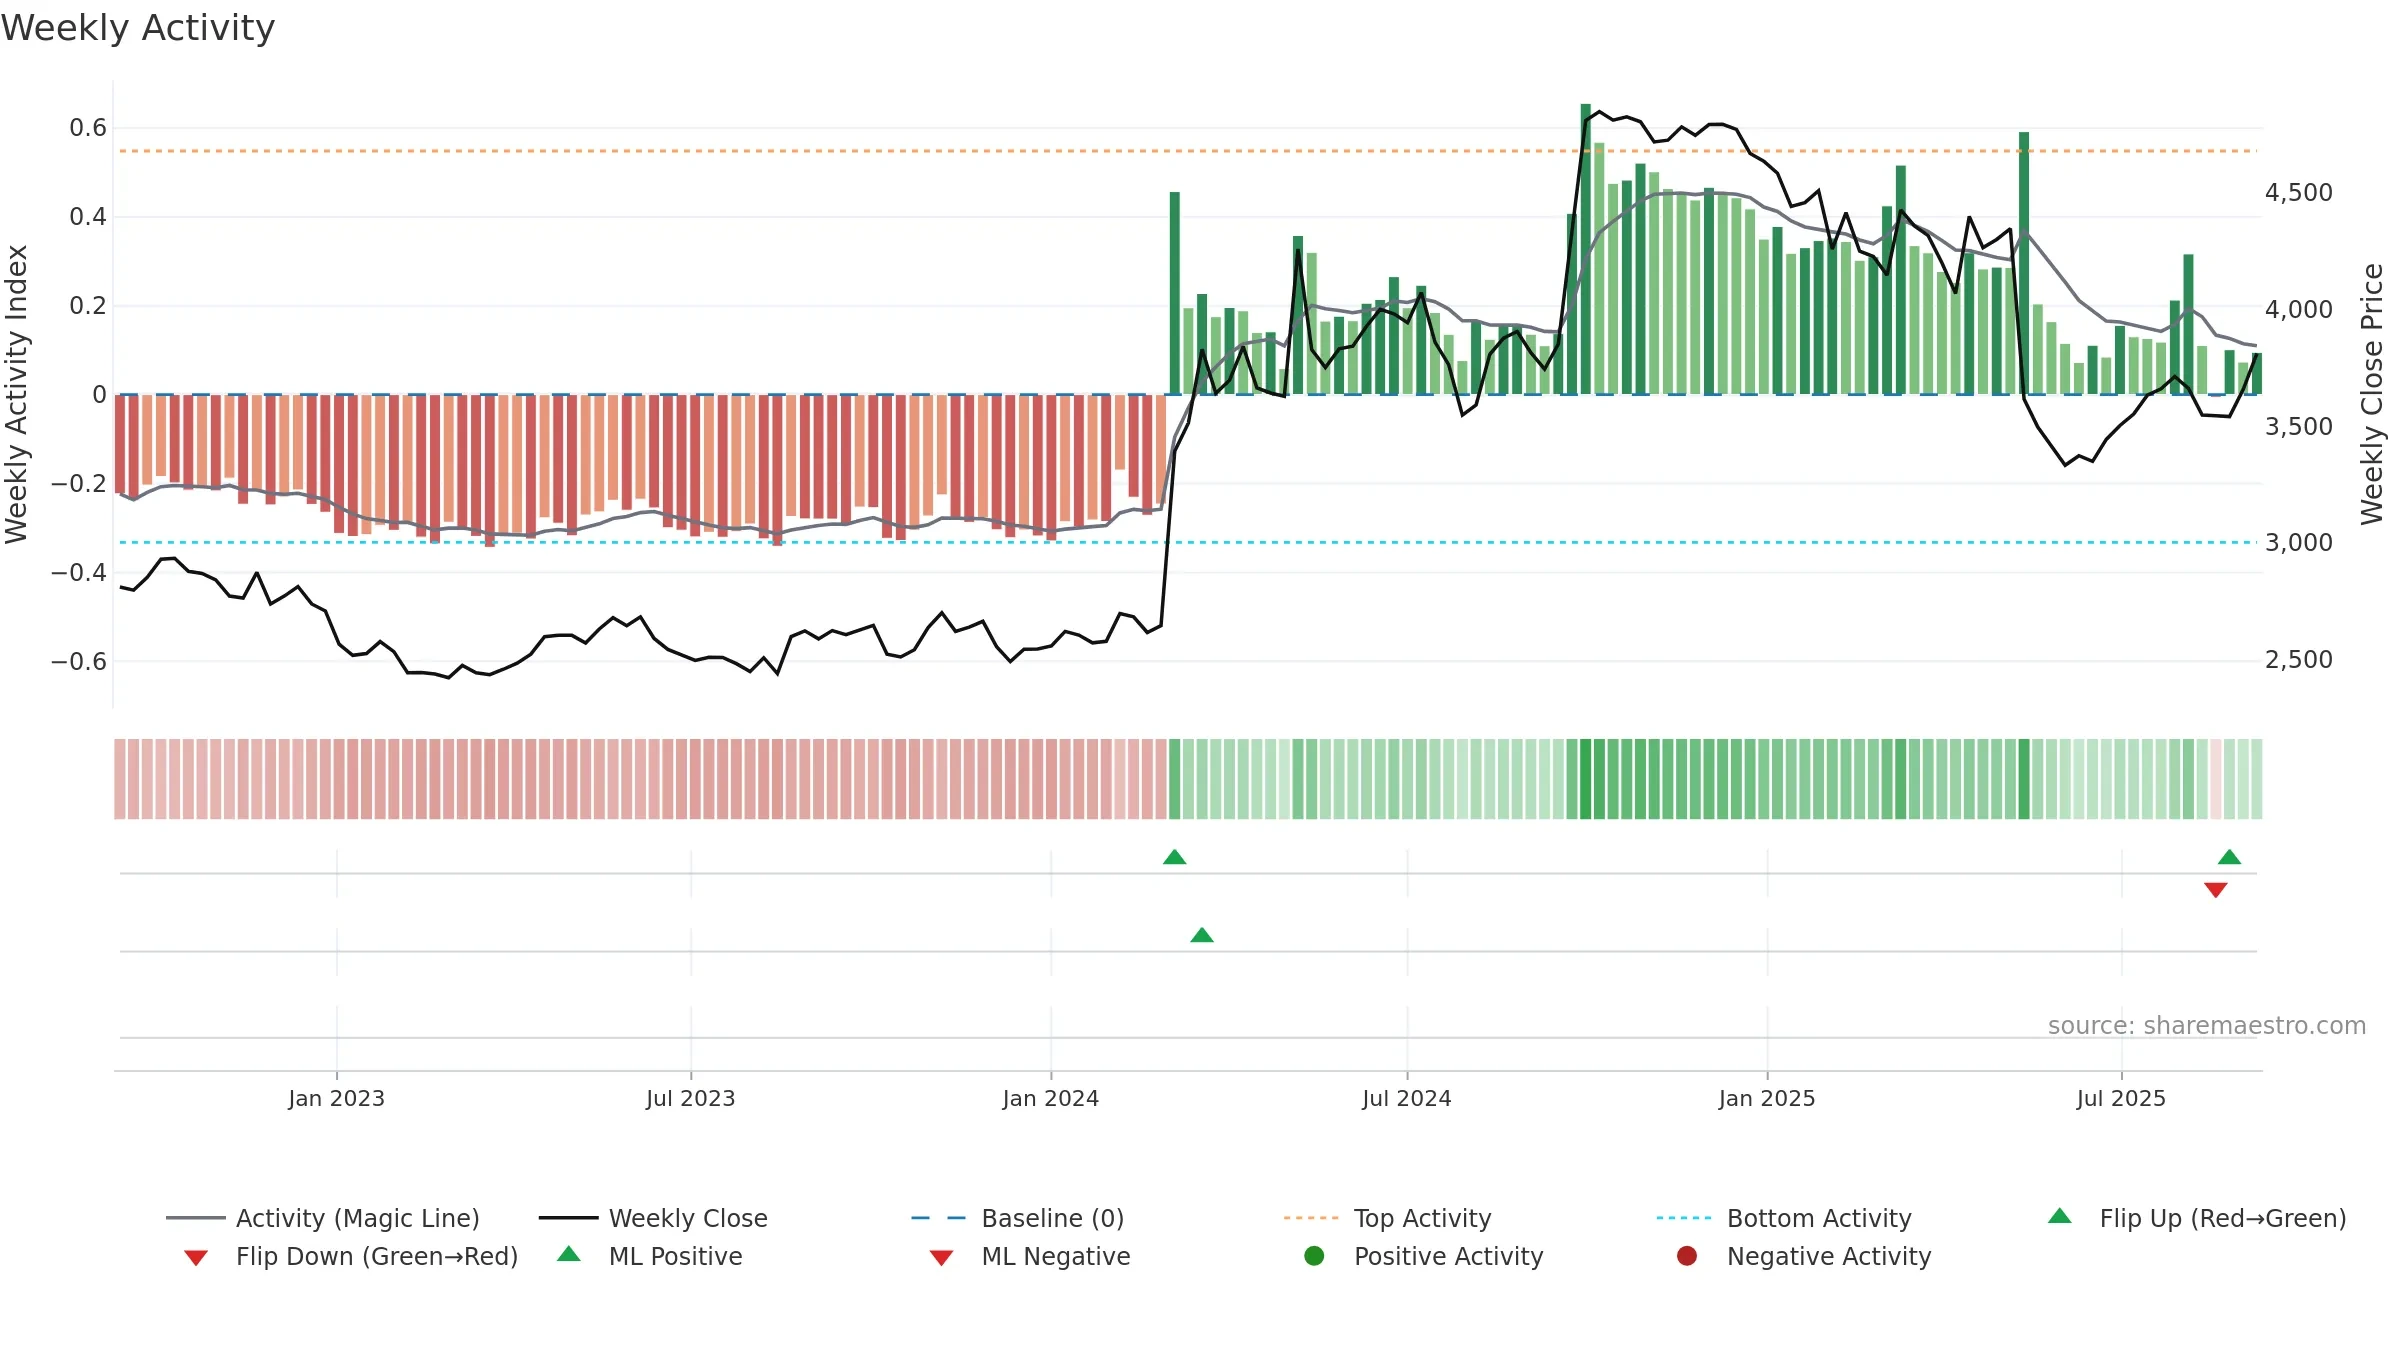Click the source: sharemaestro.com text
2400x1350 pixels.
pyautogui.click(x=2206, y=1026)
